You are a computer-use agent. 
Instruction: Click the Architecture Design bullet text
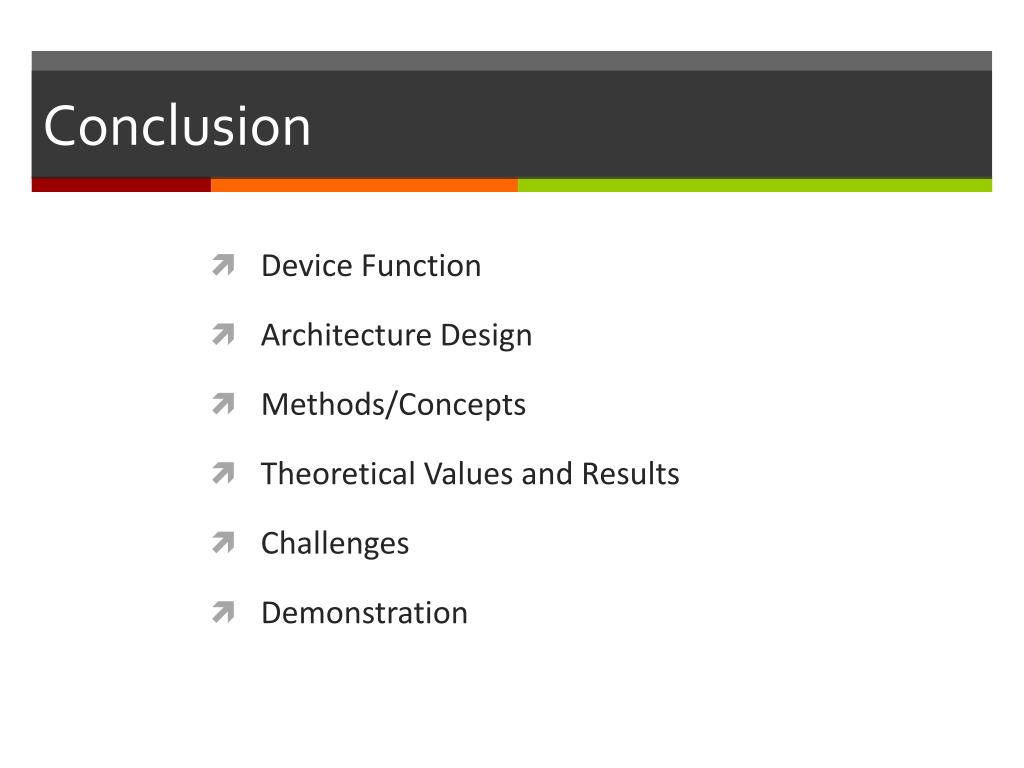[396, 336]
